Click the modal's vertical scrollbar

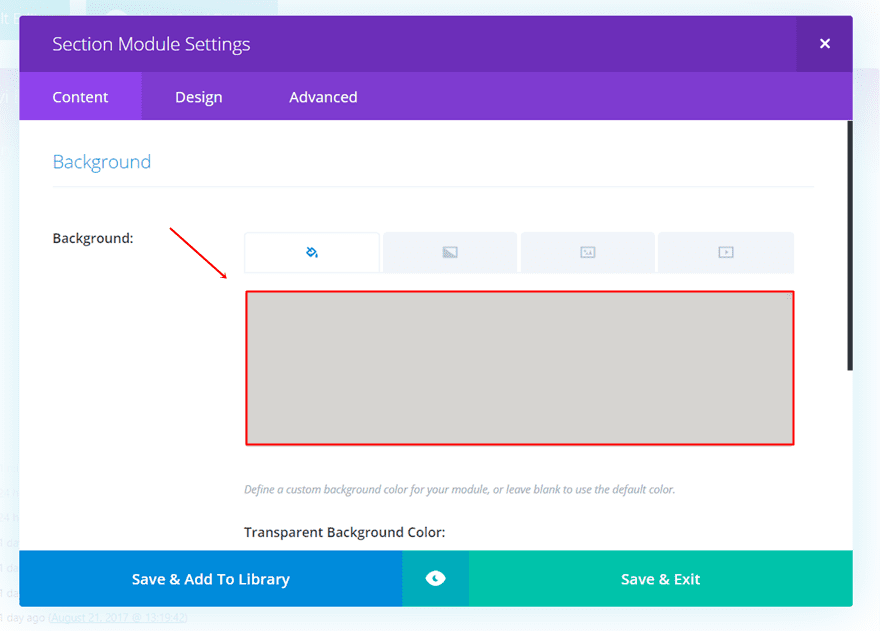tap(850, 245)
